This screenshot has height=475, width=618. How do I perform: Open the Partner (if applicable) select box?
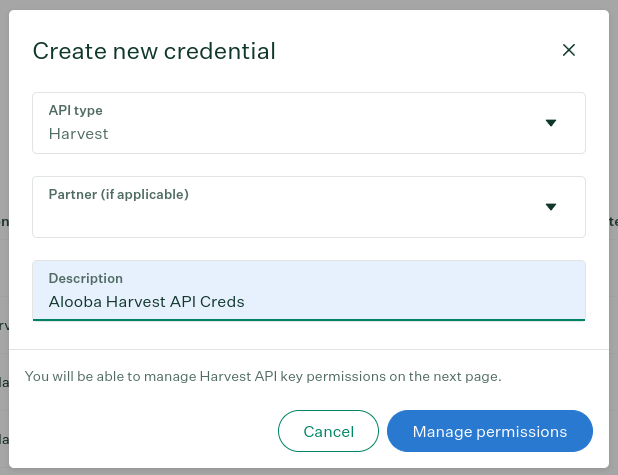(x=309, y=207)
